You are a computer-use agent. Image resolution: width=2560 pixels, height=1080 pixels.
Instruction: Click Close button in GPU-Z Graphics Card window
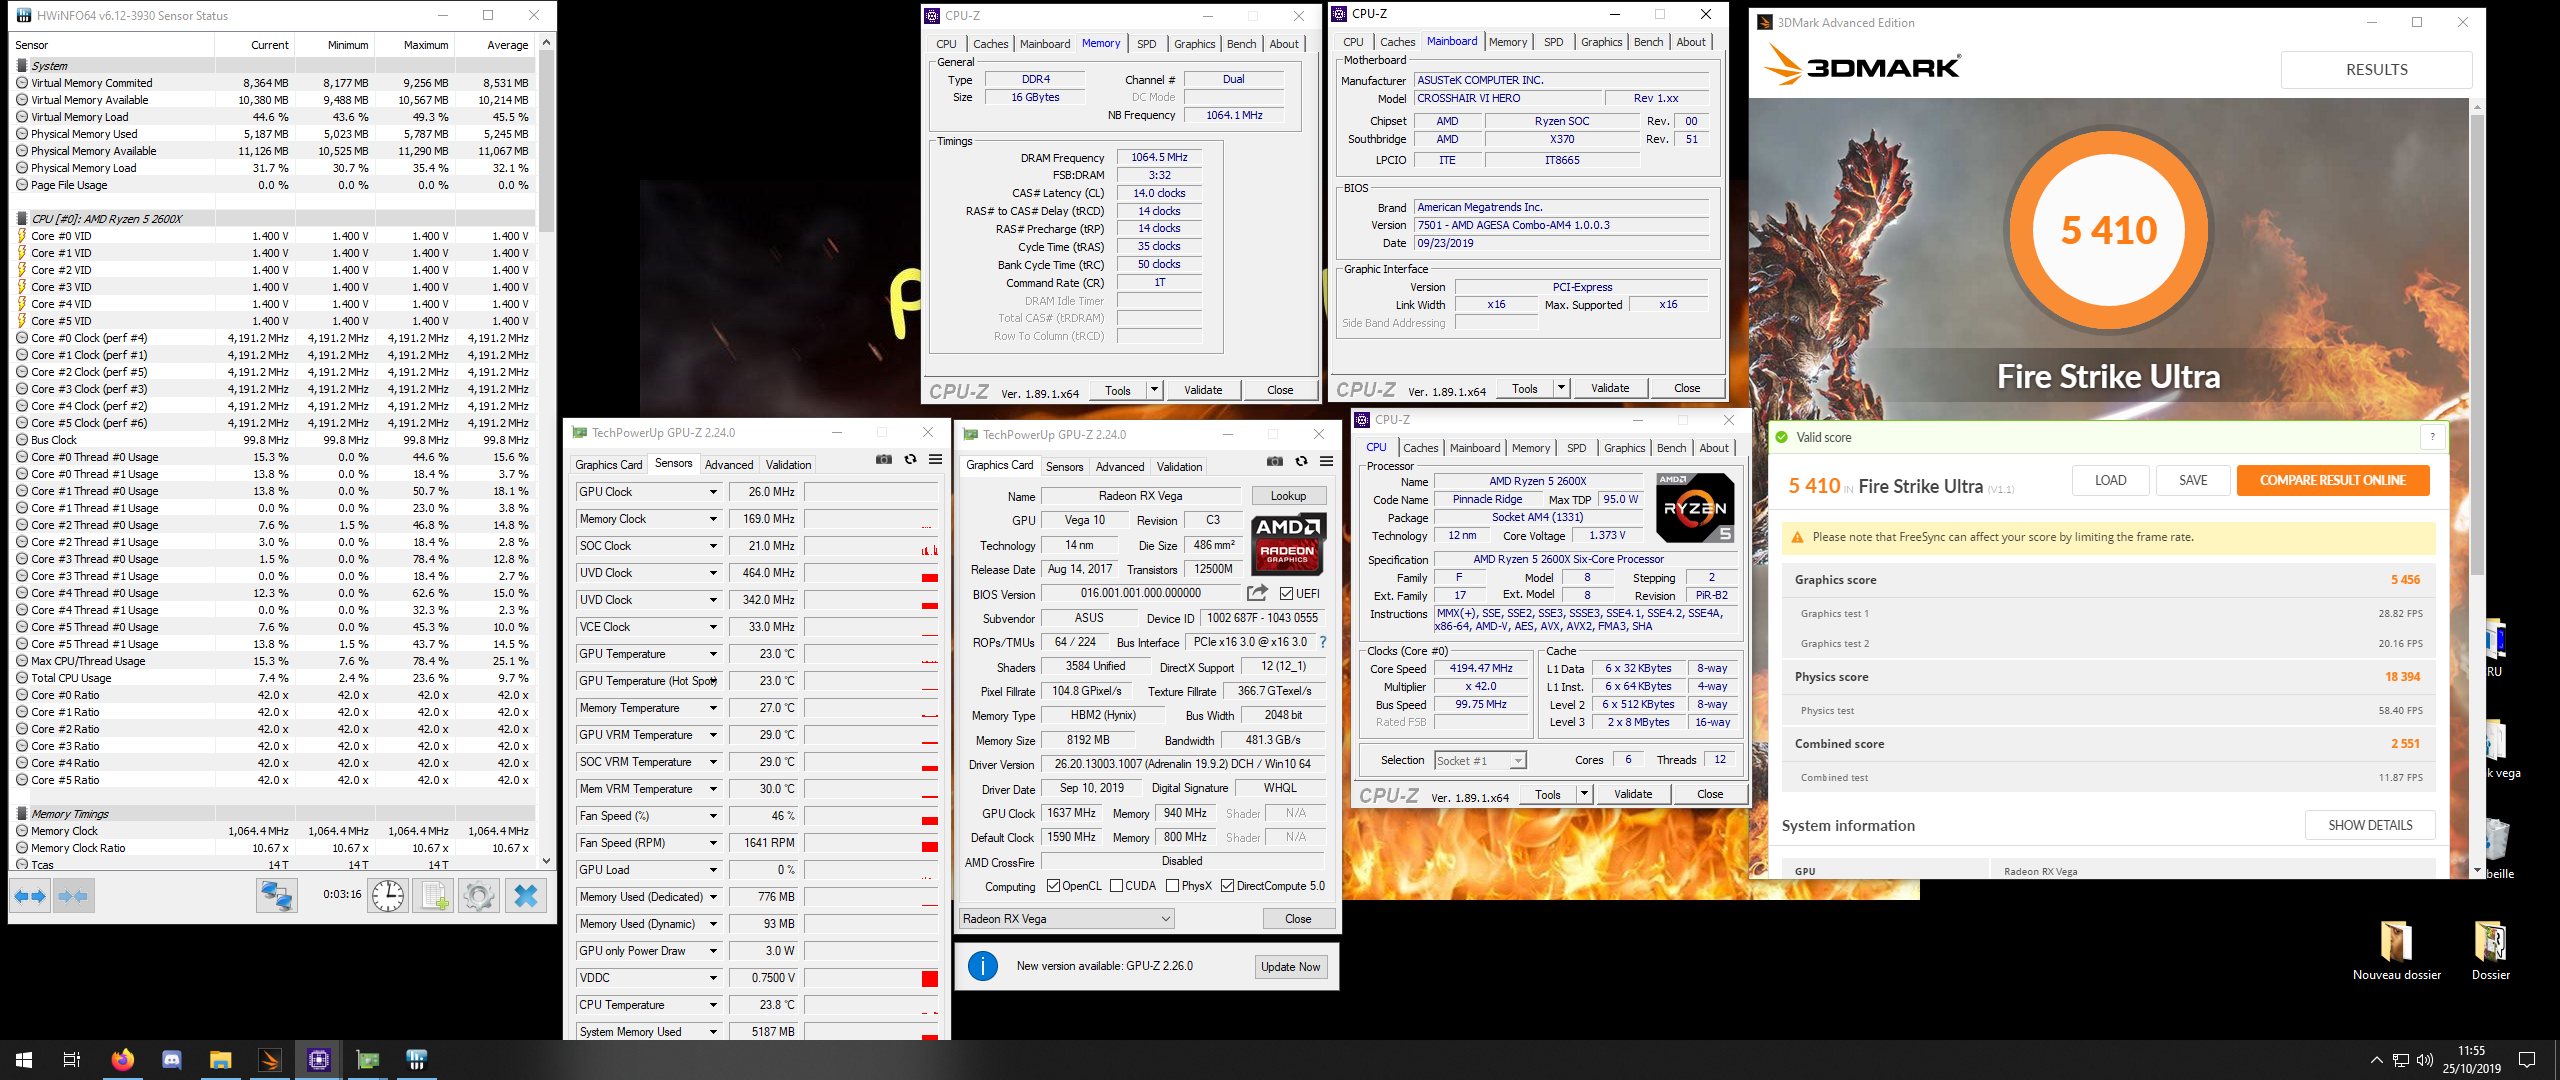(1297, 919)
